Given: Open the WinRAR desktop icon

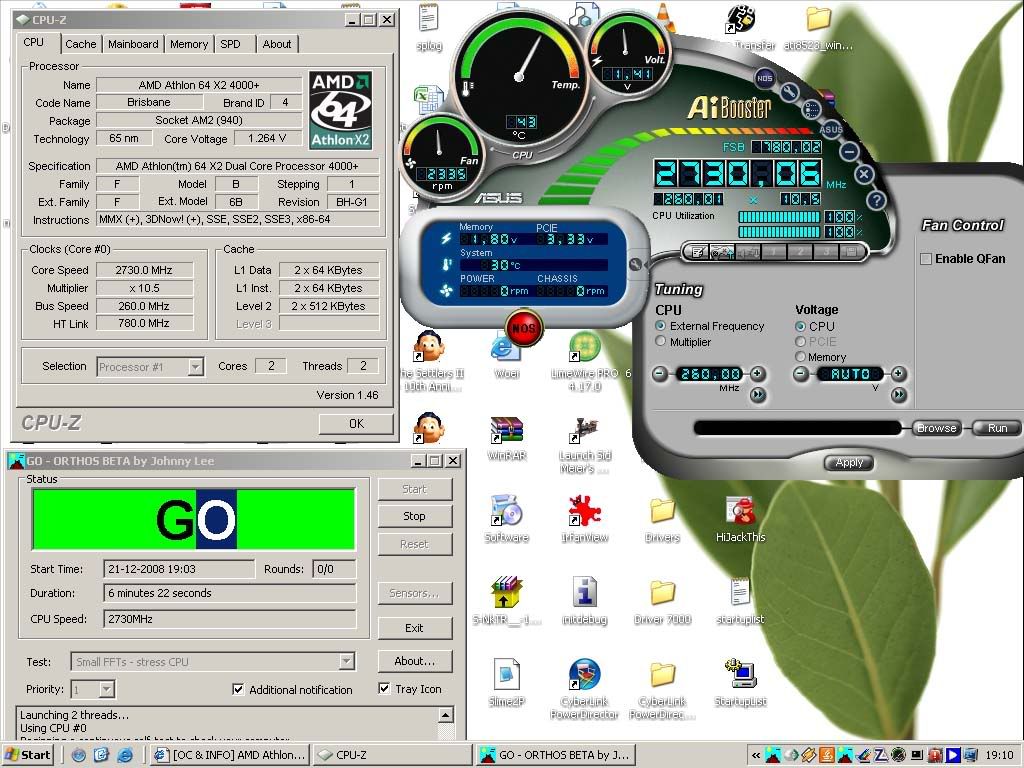Looking at the screenshot, I should [x=507, y=438].
